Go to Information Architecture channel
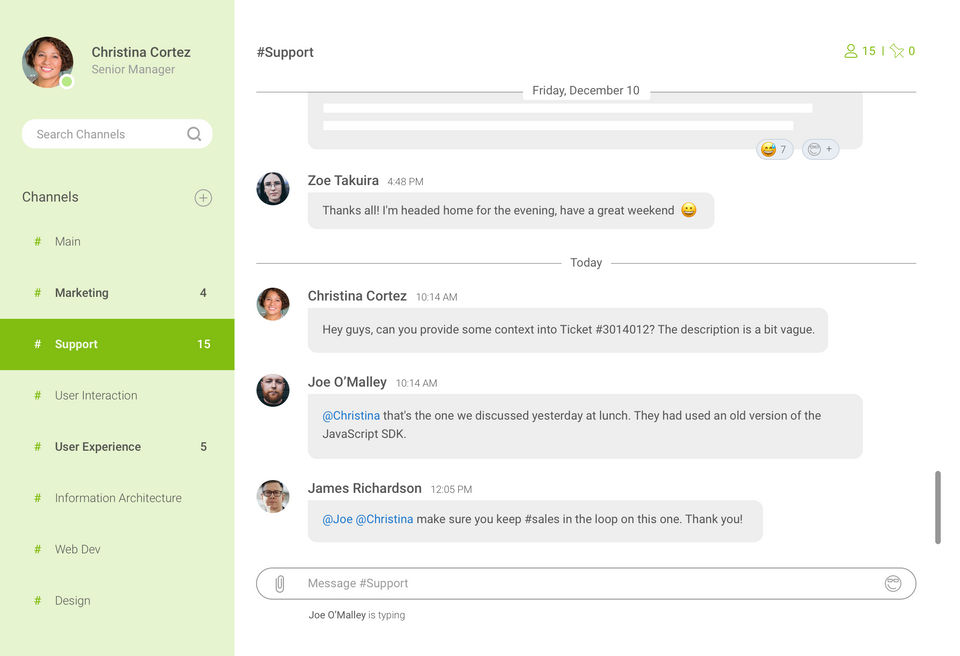The width and height of the screenshot is (960, 656). tap(118, 498)
